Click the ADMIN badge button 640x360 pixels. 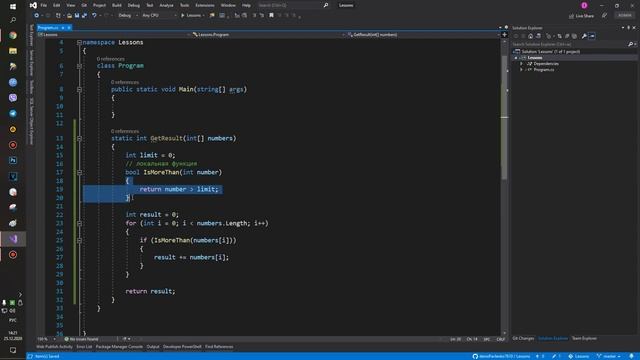coord(625,16)
